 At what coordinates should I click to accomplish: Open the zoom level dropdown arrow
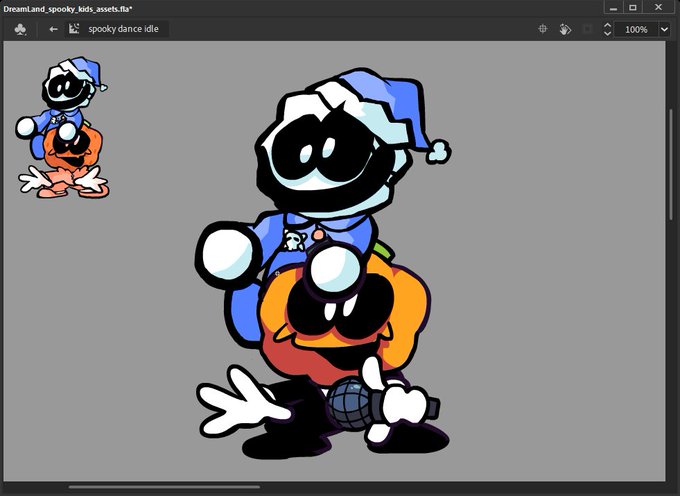click(x=664, y=29)
